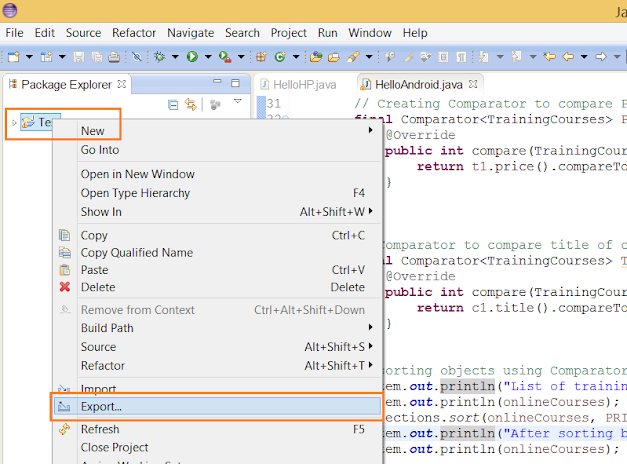Click the Copy icon in context menu
This screenshot has width=627, height=464.
[65, 235]
